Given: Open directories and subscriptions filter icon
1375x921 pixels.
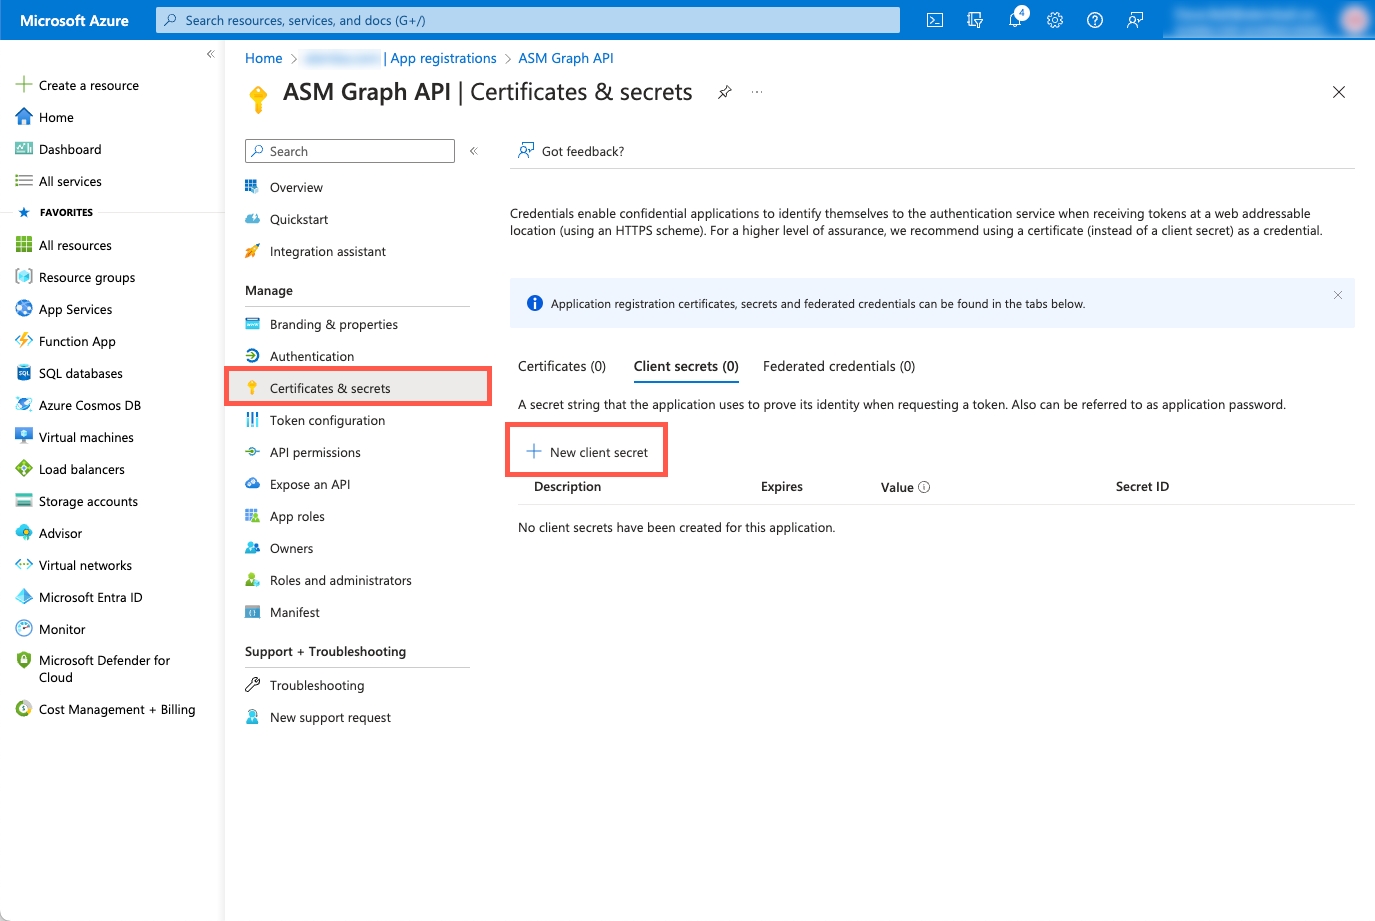Looking at the screenshot, I should coord(975,20).
